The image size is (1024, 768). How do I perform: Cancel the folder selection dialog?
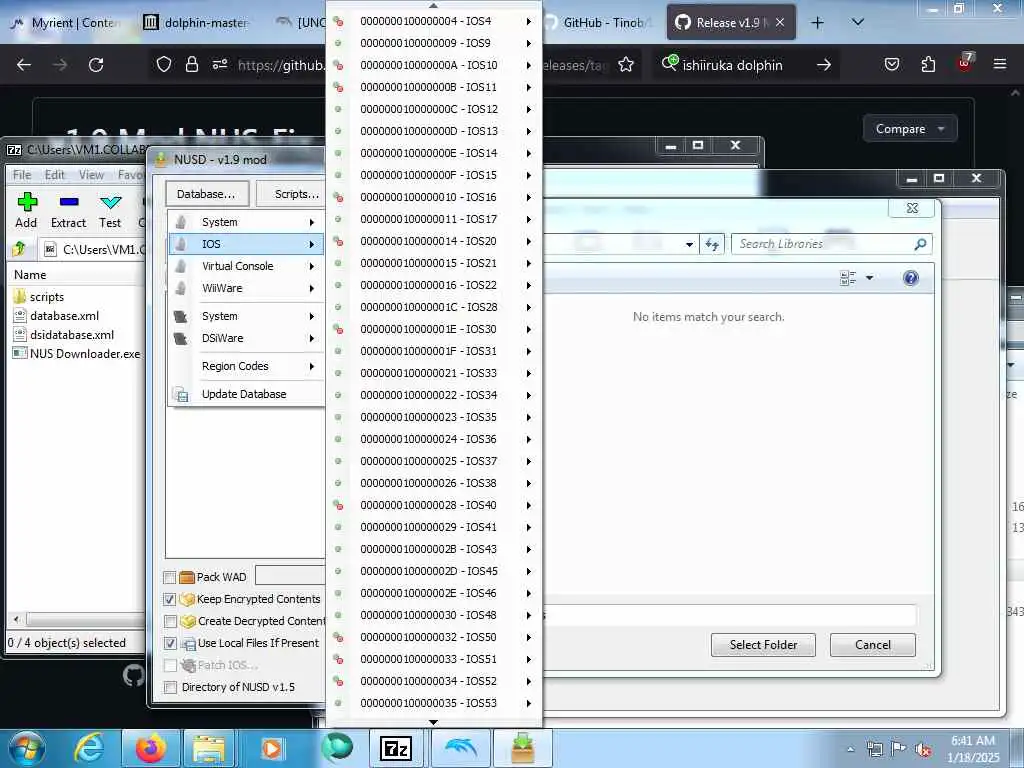[872, 645]
